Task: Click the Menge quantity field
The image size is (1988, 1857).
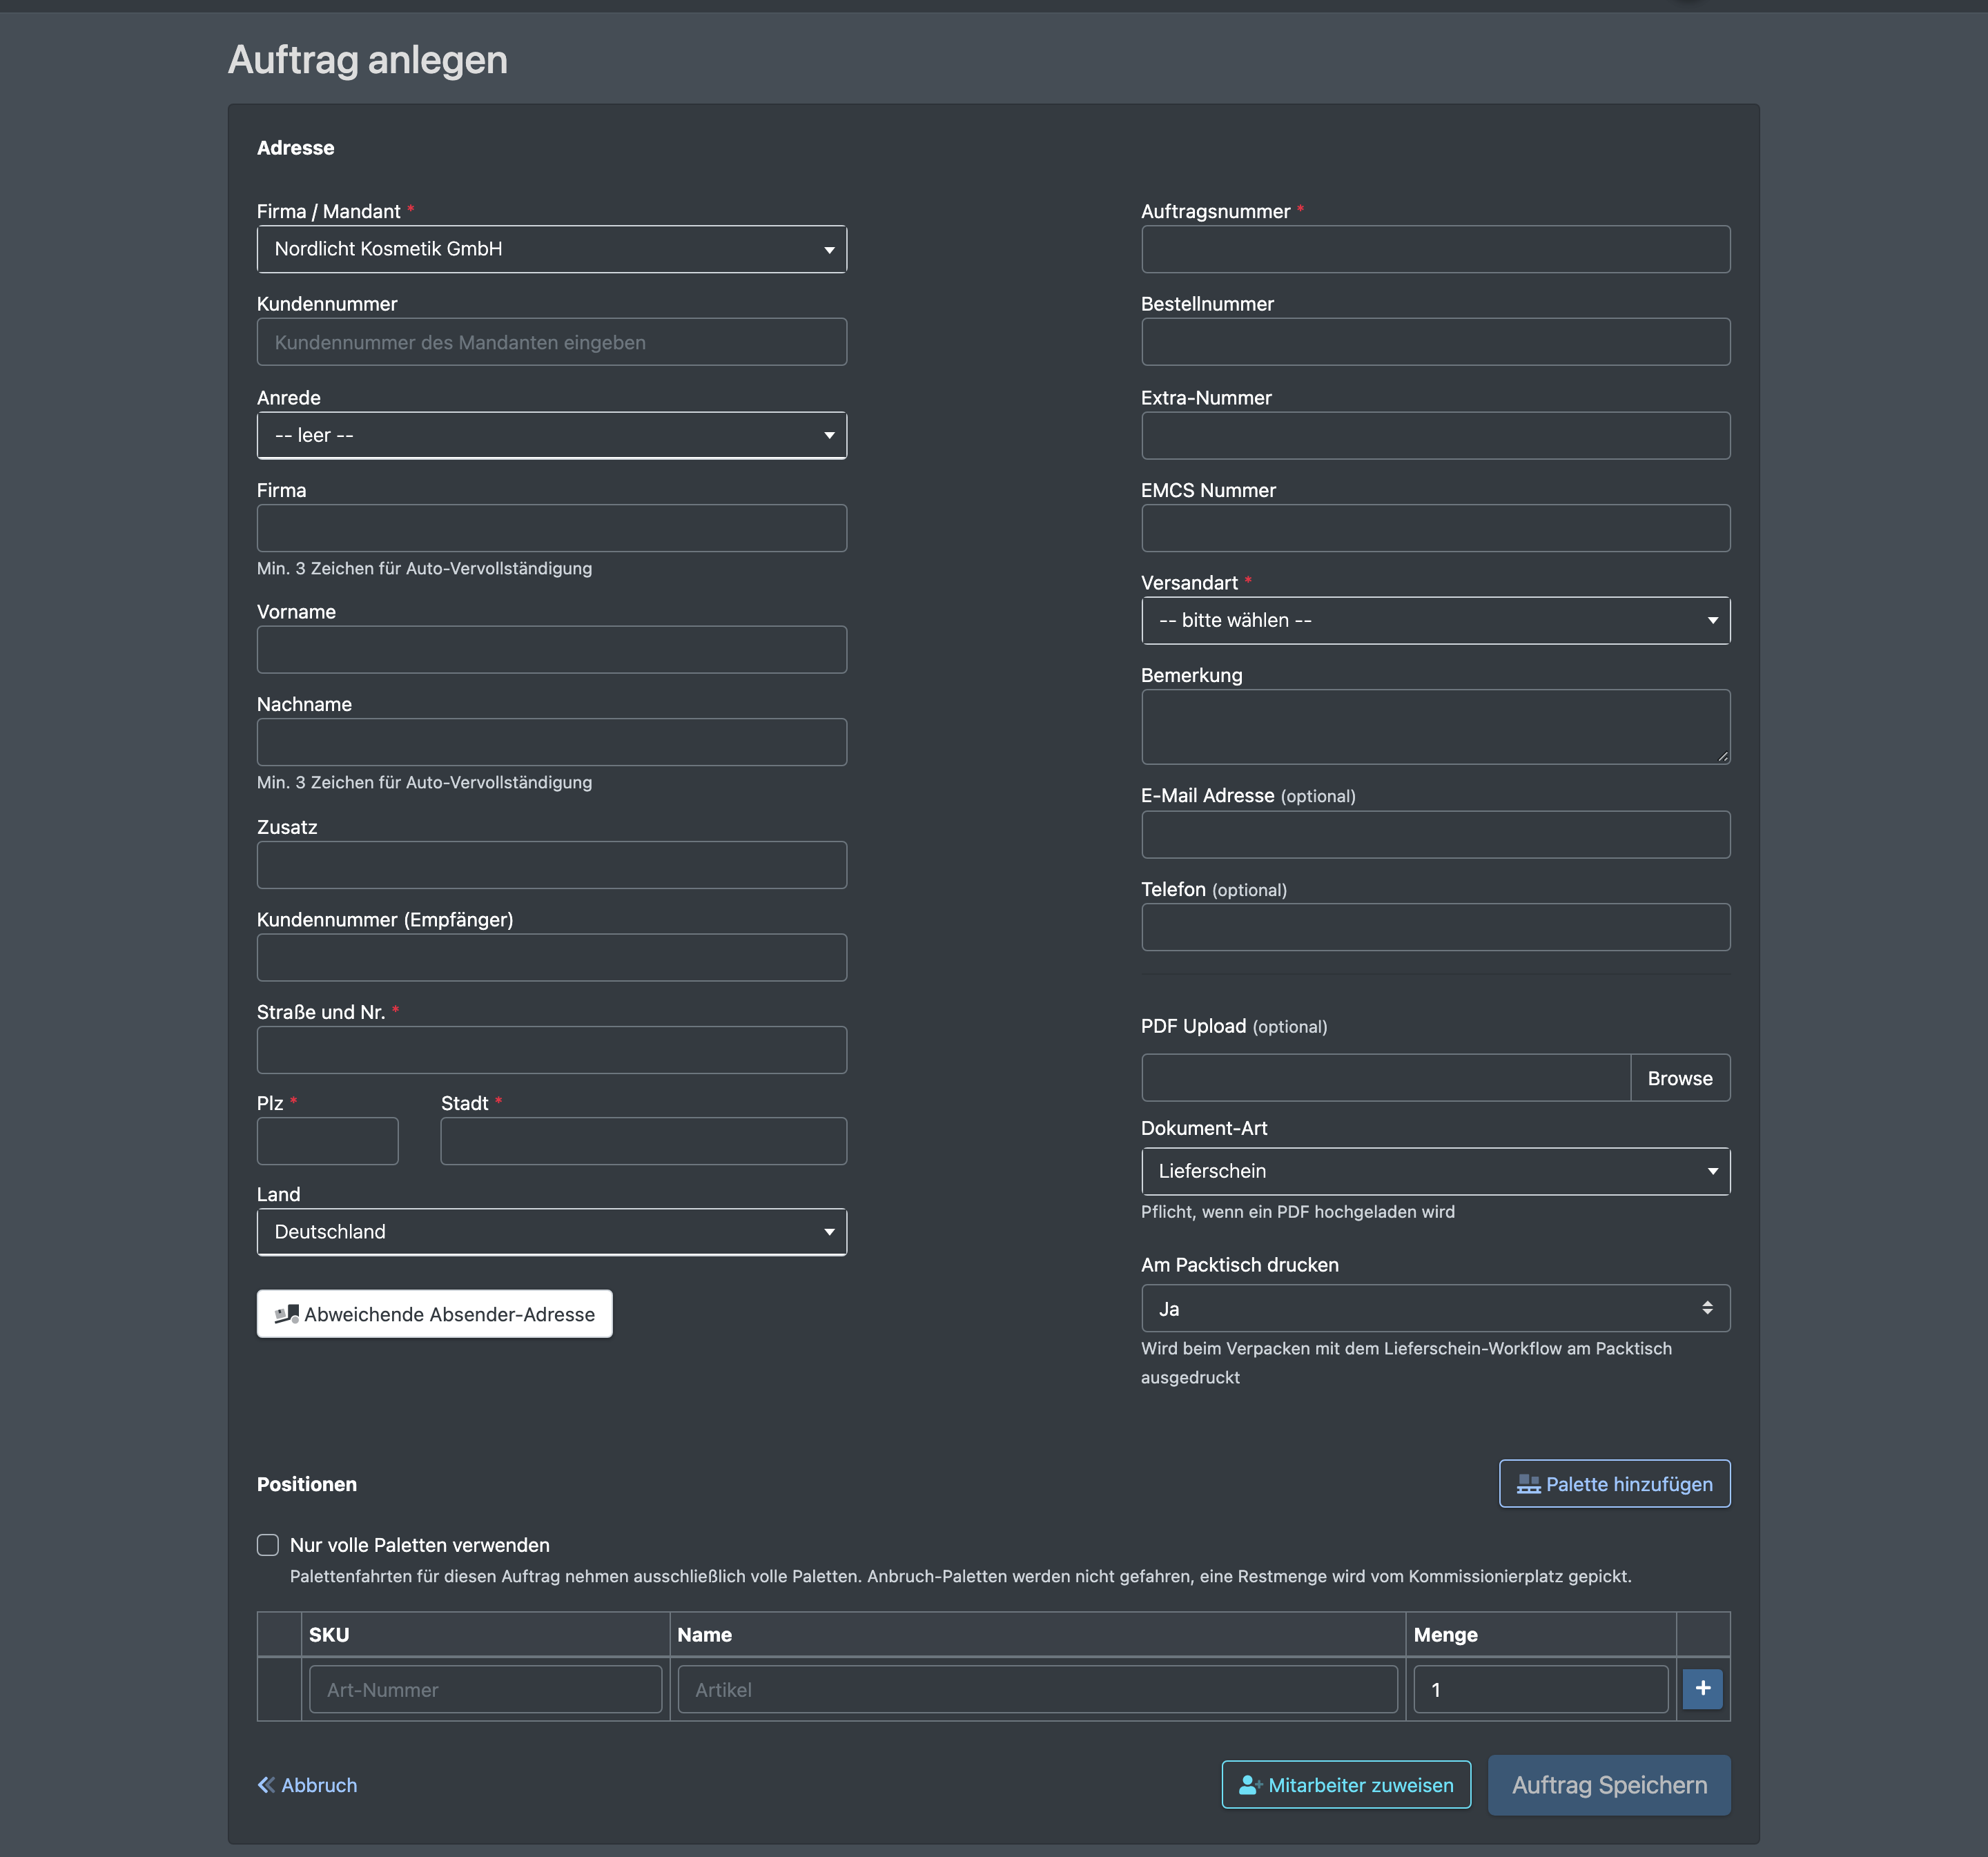Action: 1541,1689
